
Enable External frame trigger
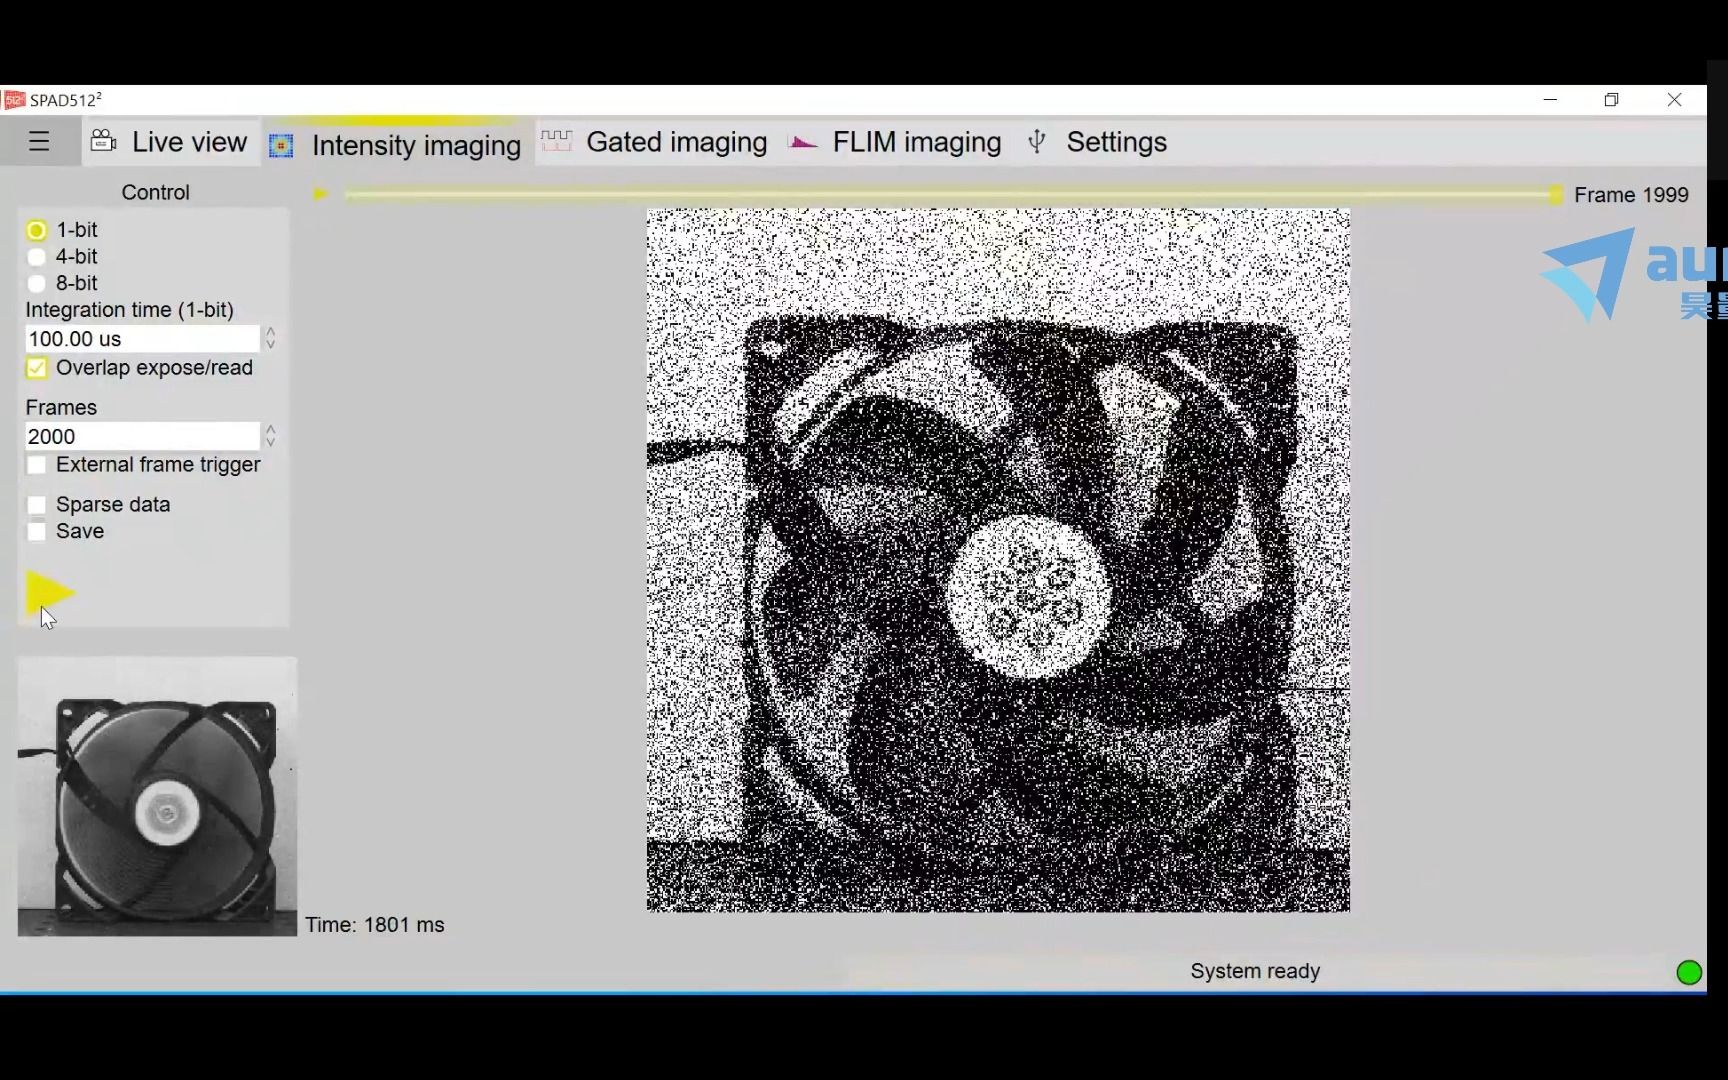[36, 464]
